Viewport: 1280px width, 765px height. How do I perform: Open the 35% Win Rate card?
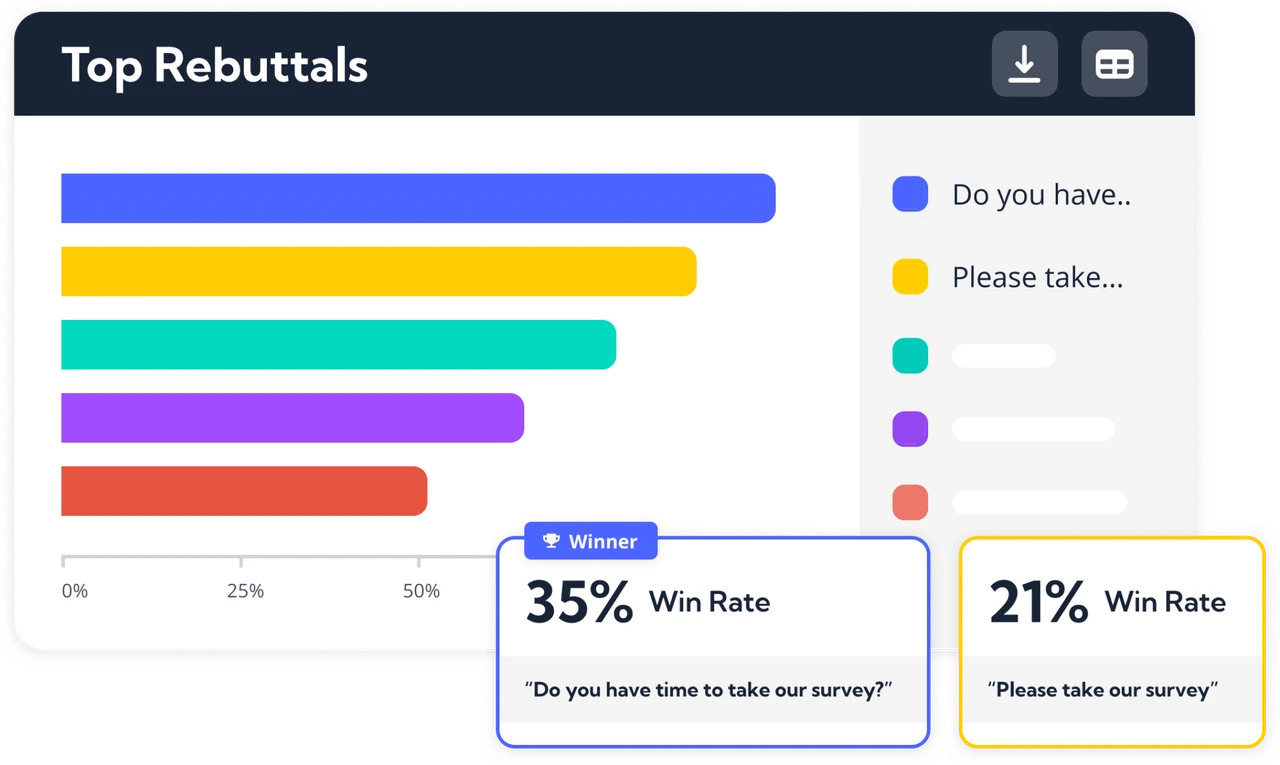click(713, 642)
